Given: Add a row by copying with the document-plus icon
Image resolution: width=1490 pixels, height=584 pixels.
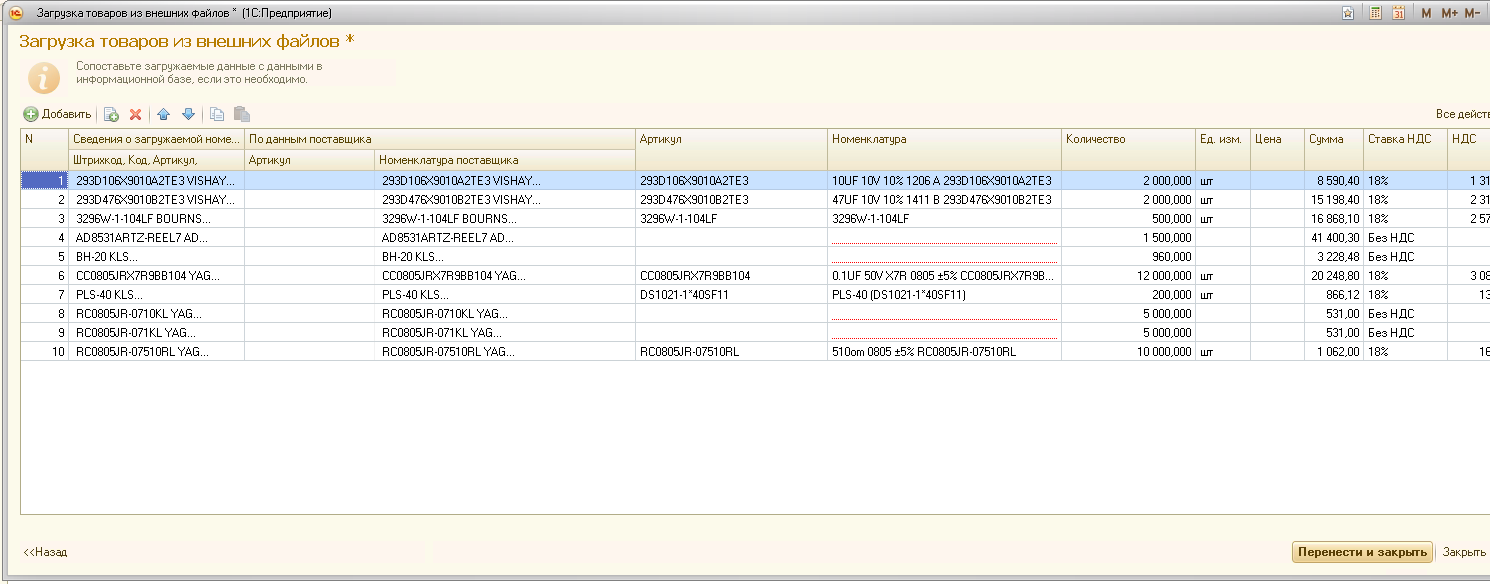Looking at the screenshot, I should (112, 115).
